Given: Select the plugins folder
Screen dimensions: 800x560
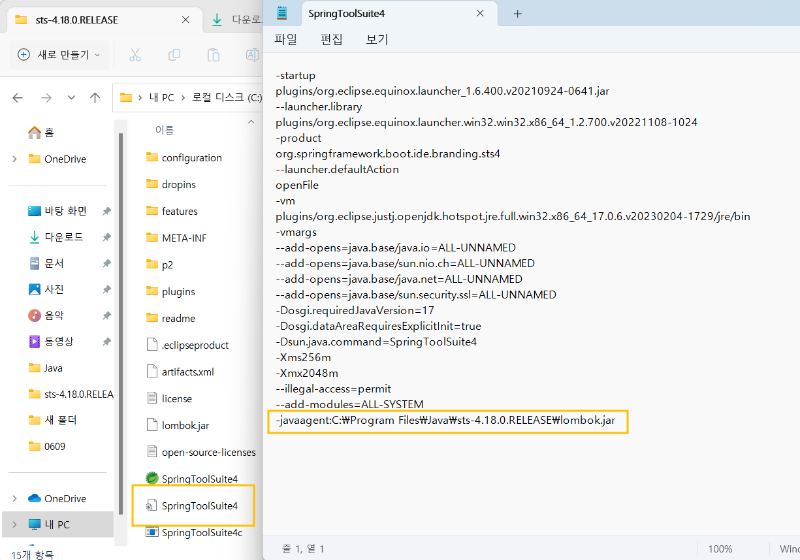Looking at the screenshot, I should [170, 291].
